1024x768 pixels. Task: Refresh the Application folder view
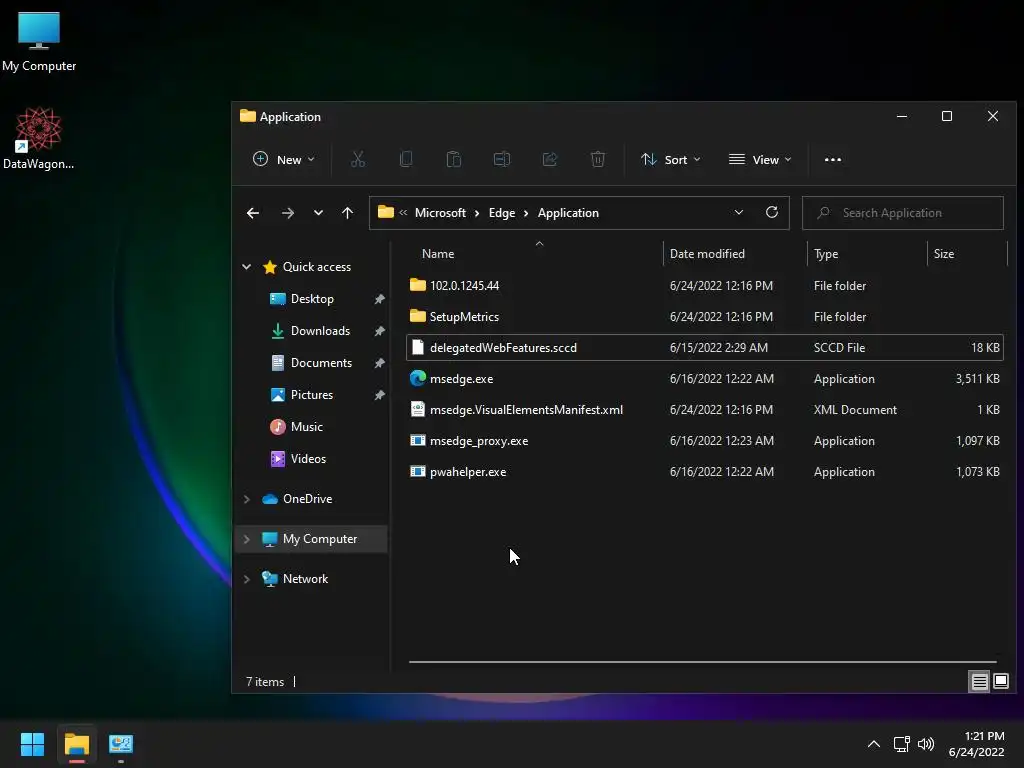pyautogui.click(x=772, y=212)
